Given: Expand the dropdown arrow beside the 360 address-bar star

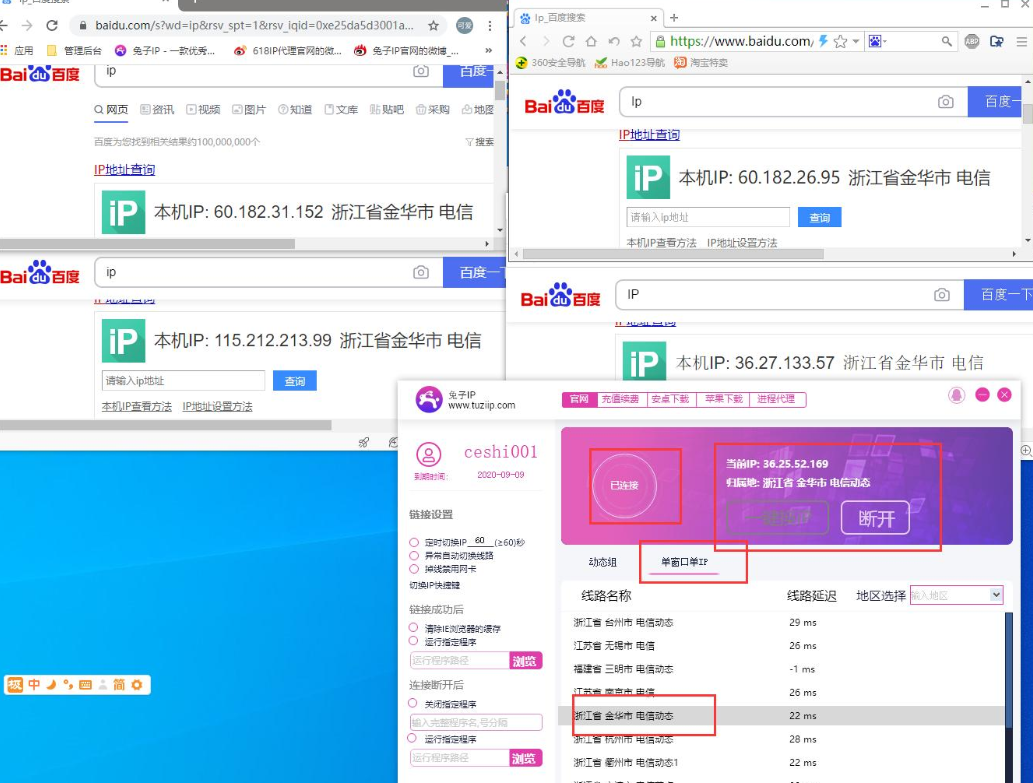Looking at the screenshot, I should point(856,41).
